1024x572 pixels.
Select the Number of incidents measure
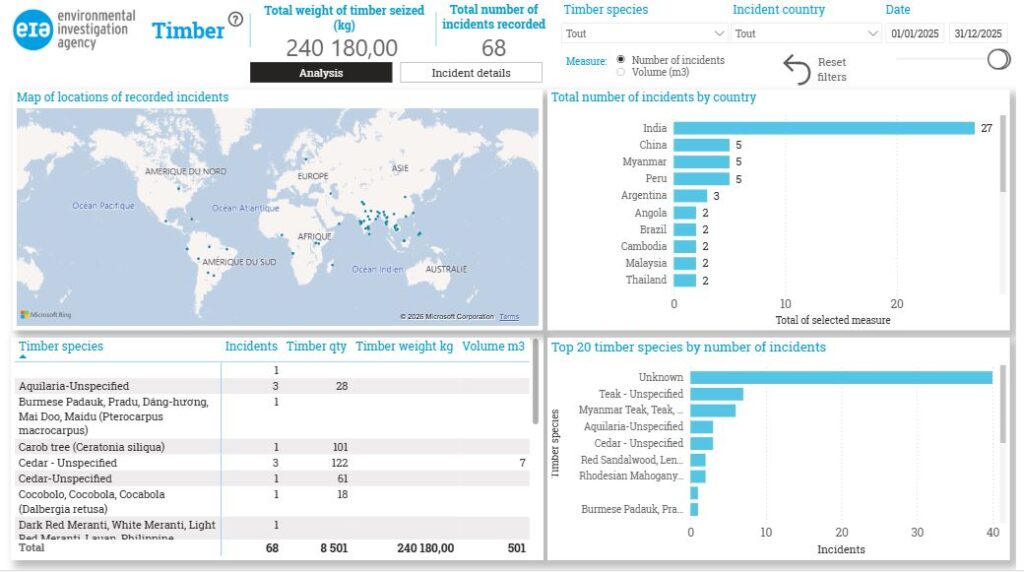click(x=622, y=60)
